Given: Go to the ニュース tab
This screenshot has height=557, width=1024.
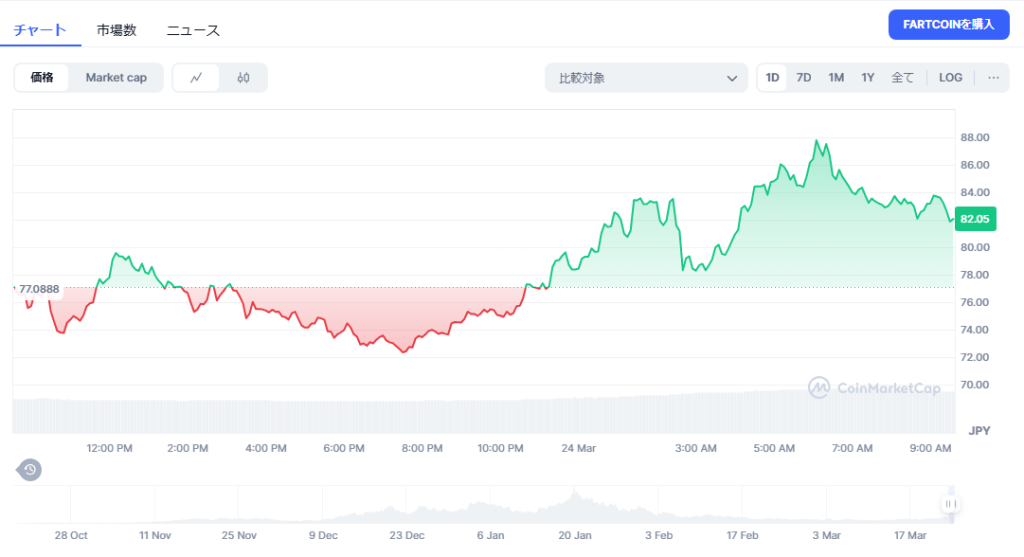Looking at the screenshot, I should (193, 30).
